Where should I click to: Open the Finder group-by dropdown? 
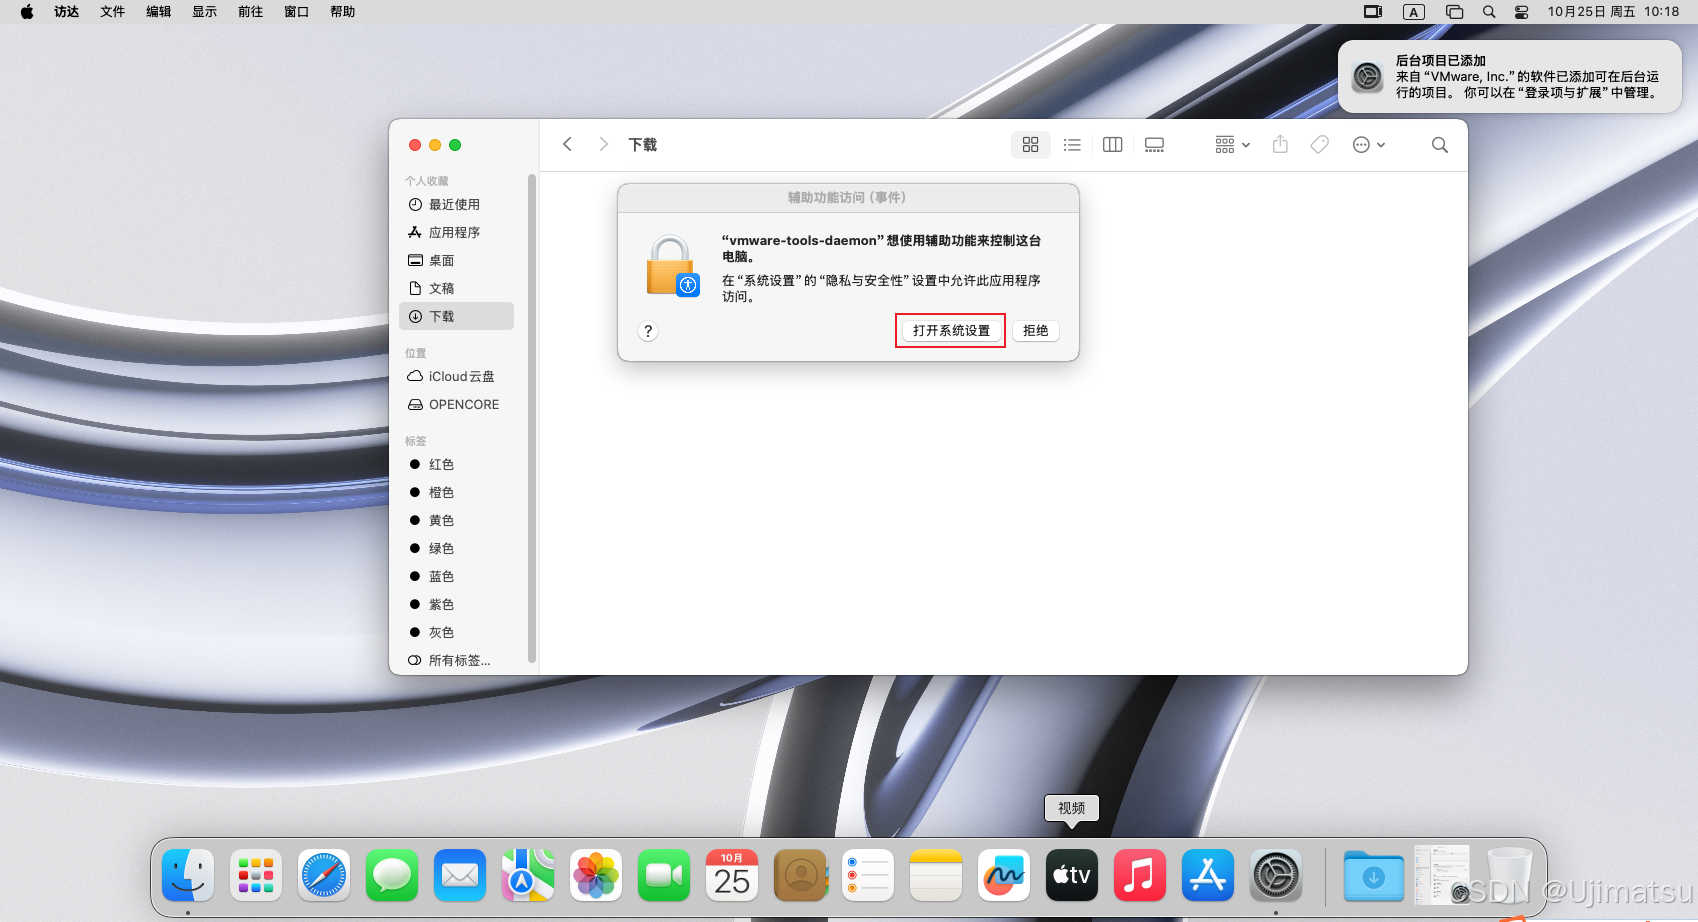click(1232, 145)
